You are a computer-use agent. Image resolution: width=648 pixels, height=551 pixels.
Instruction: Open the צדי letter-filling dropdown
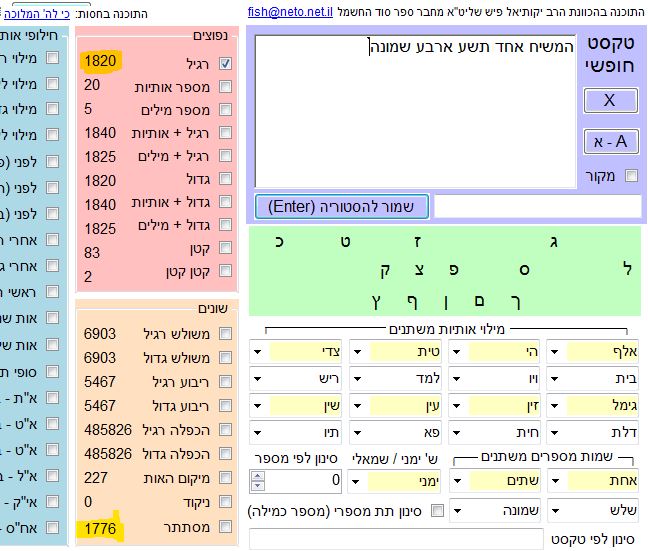(258, 352)
